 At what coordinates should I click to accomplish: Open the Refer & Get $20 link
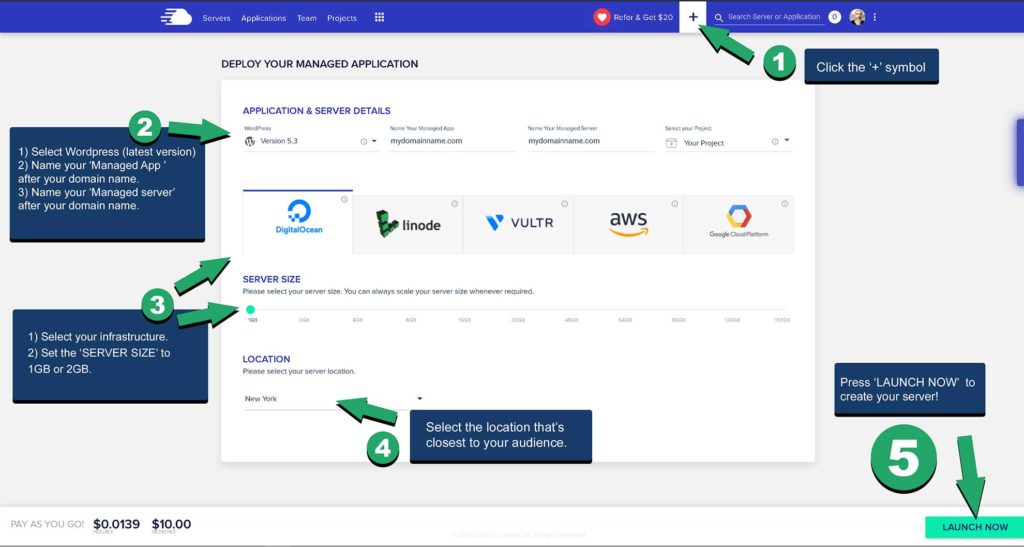click(x=643, y=18)
